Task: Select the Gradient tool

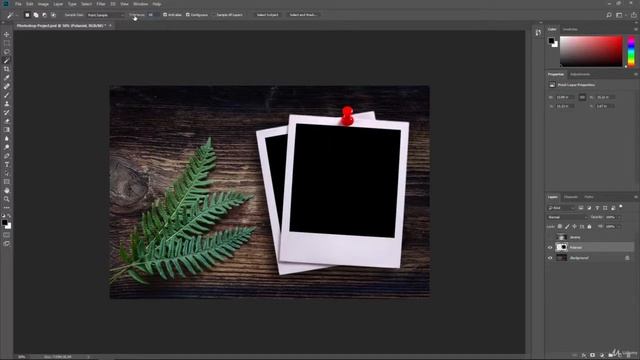Action: point(7,130)
